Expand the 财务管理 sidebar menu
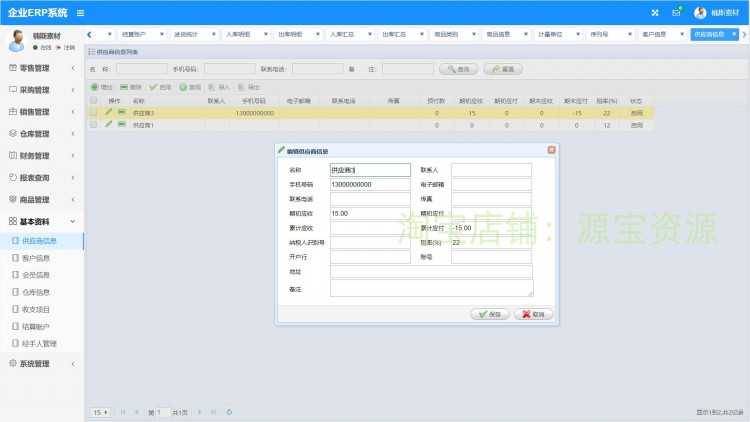 pos(42,156)
